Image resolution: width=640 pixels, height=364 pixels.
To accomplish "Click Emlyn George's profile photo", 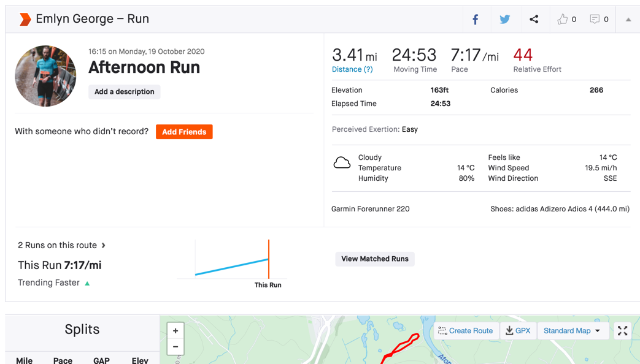I will [x=45, y=76].
